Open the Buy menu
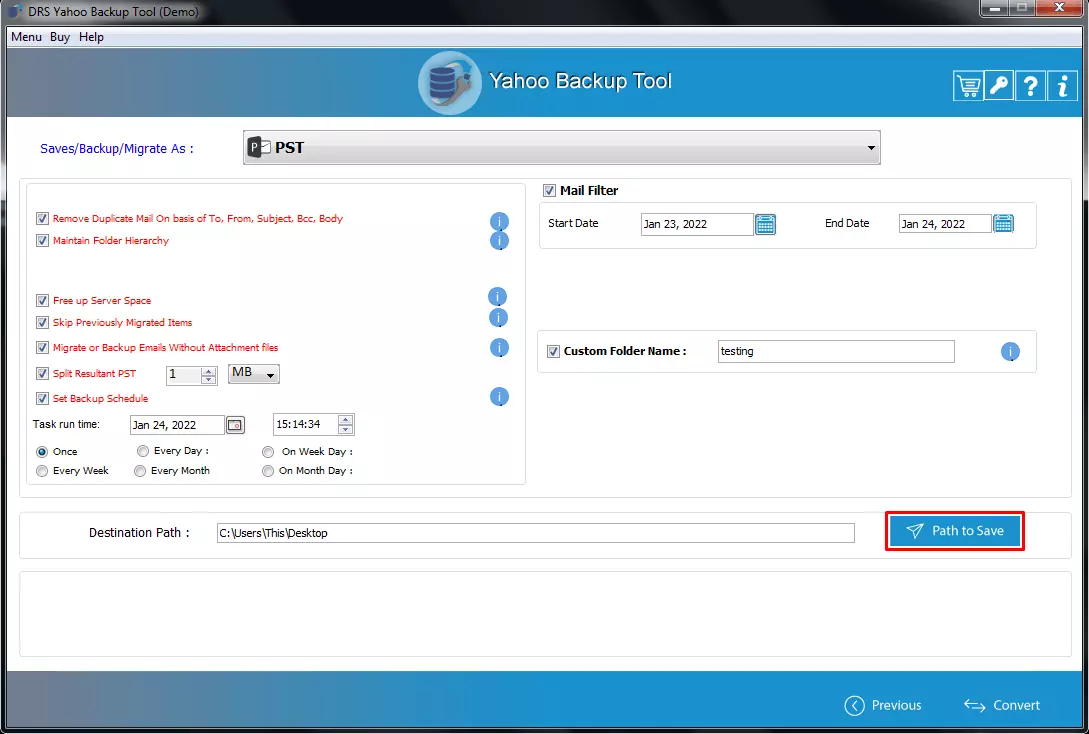The image size is (1089, 734). tap(60, 37)
